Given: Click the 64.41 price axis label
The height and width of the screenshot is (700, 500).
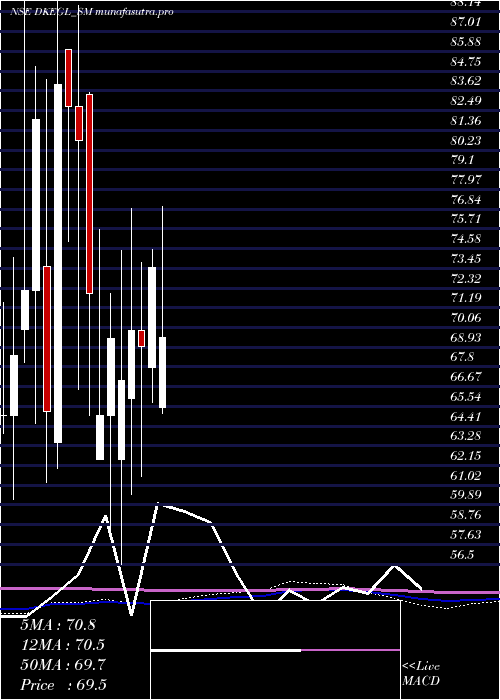Looking at the screenshot, I should point(466,416).
